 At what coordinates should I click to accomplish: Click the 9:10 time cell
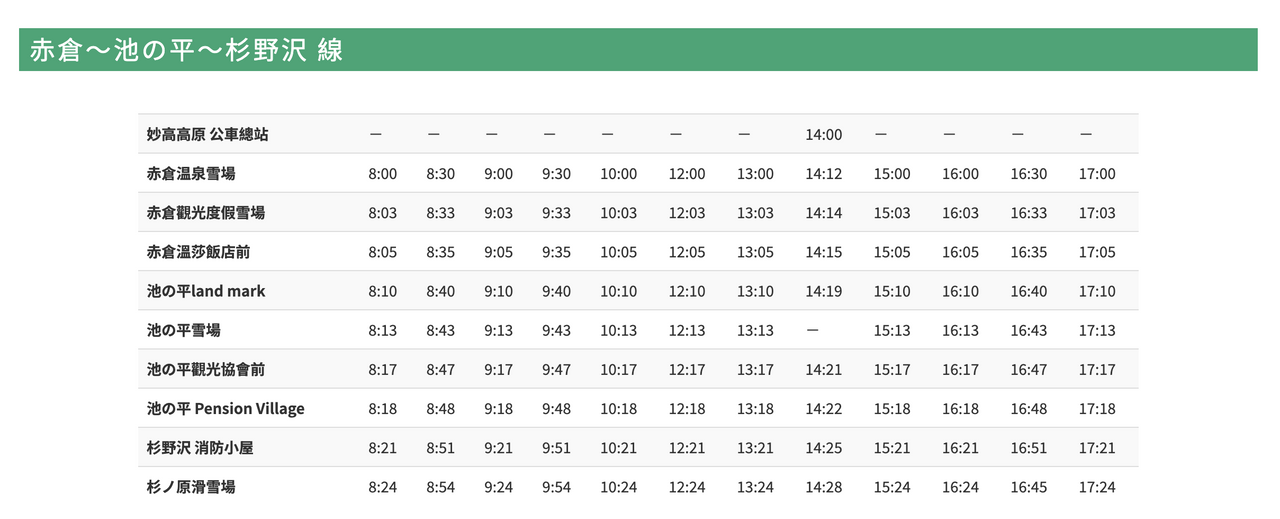point(498,291)
